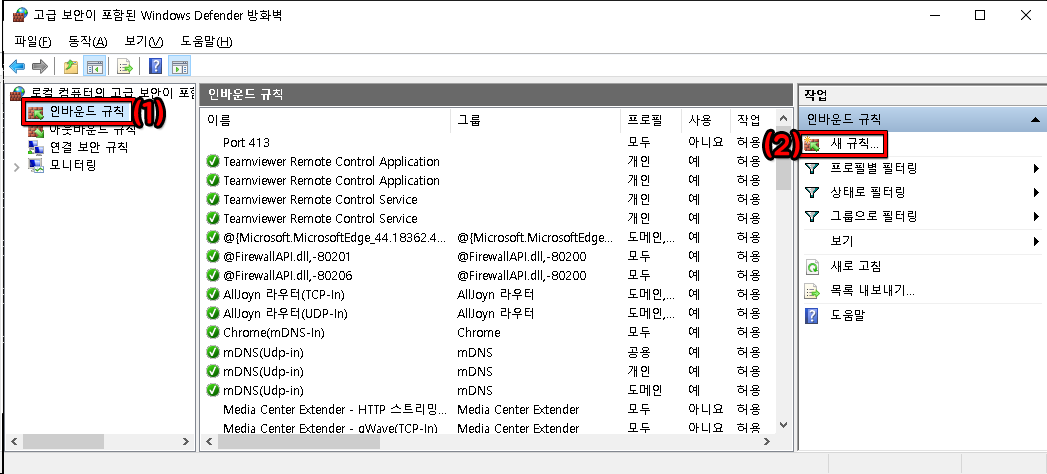The width and height of the screenshot is (1047, 474).
Task: Click the blue Help toolbar icon
Action: [x=155, y=66]
